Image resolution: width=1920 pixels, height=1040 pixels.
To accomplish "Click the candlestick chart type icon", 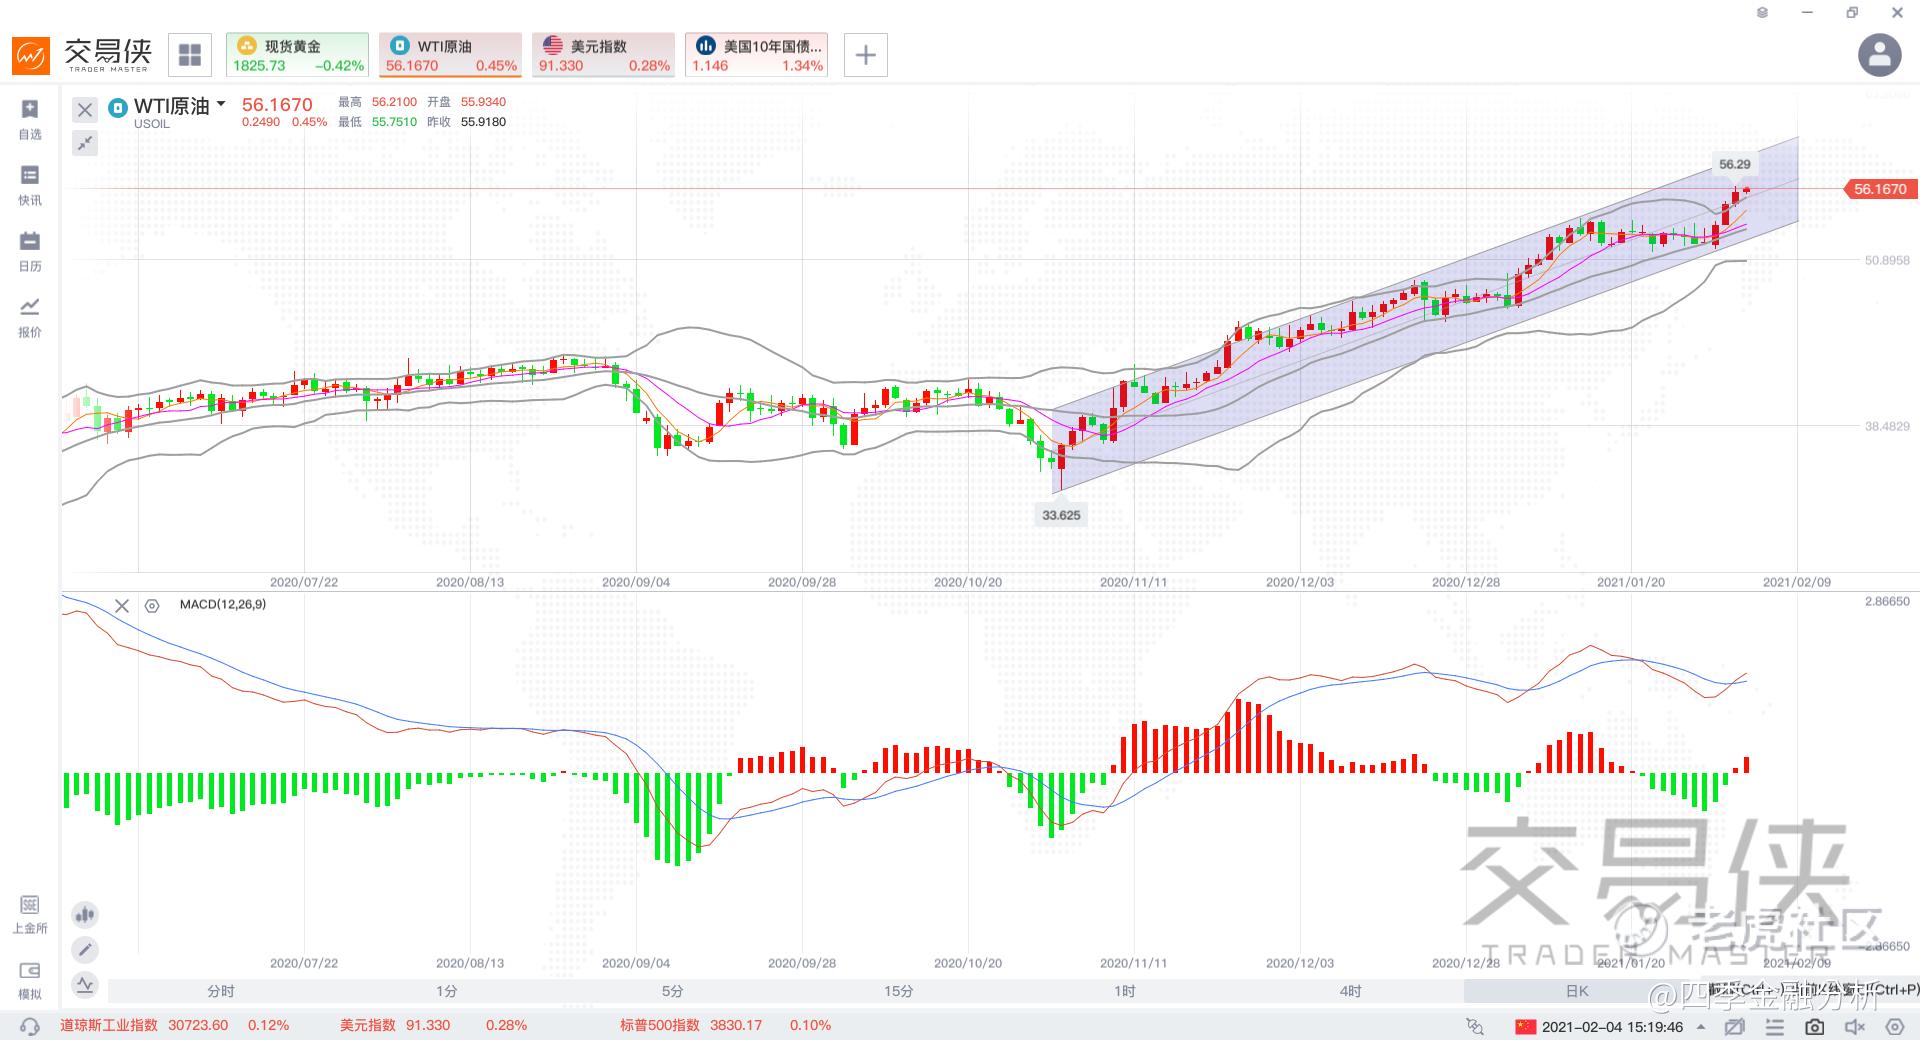I will coord(85,914).
